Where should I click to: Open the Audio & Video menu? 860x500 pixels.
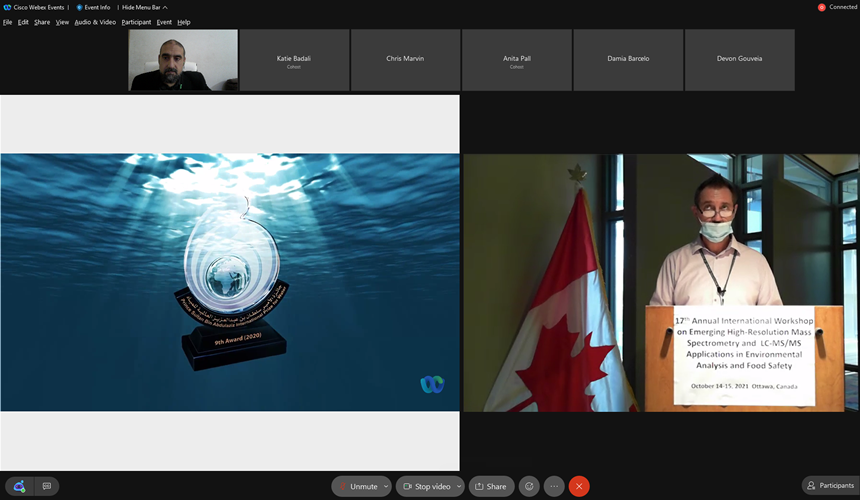(x=95, y=22)
